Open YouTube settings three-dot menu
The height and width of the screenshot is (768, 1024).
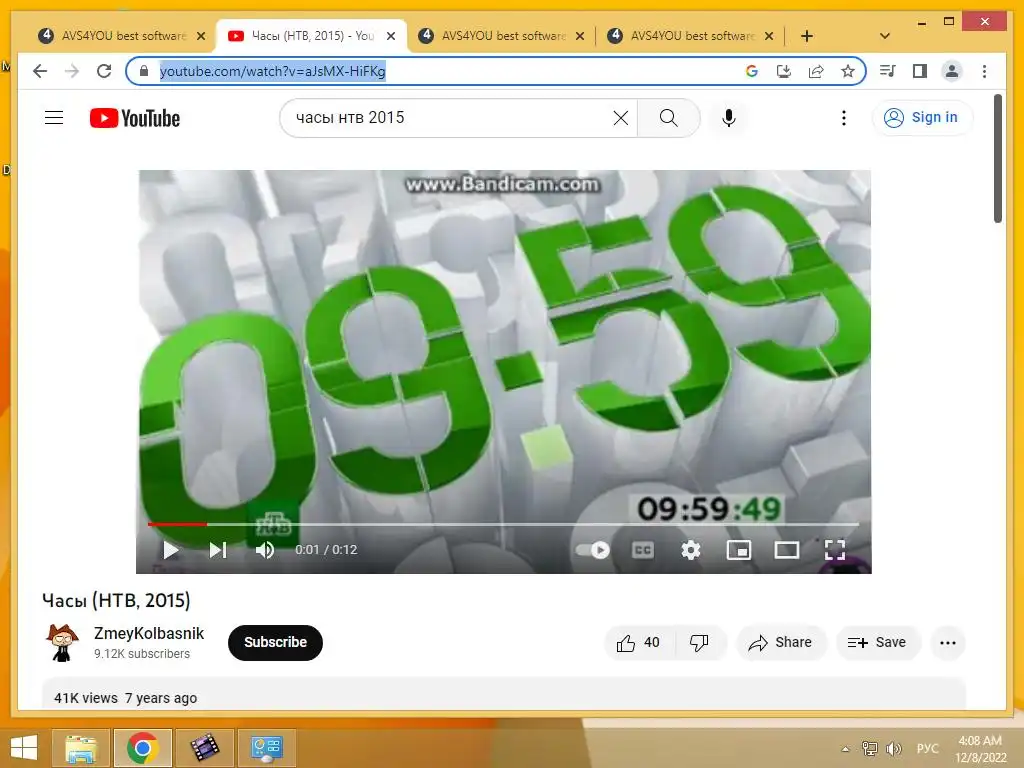coord(844,118)
